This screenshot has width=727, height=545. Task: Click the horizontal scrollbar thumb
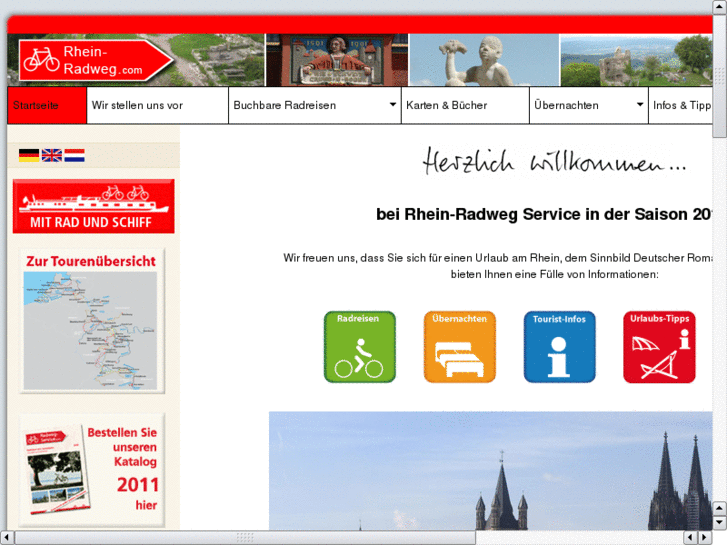[245, 538]
